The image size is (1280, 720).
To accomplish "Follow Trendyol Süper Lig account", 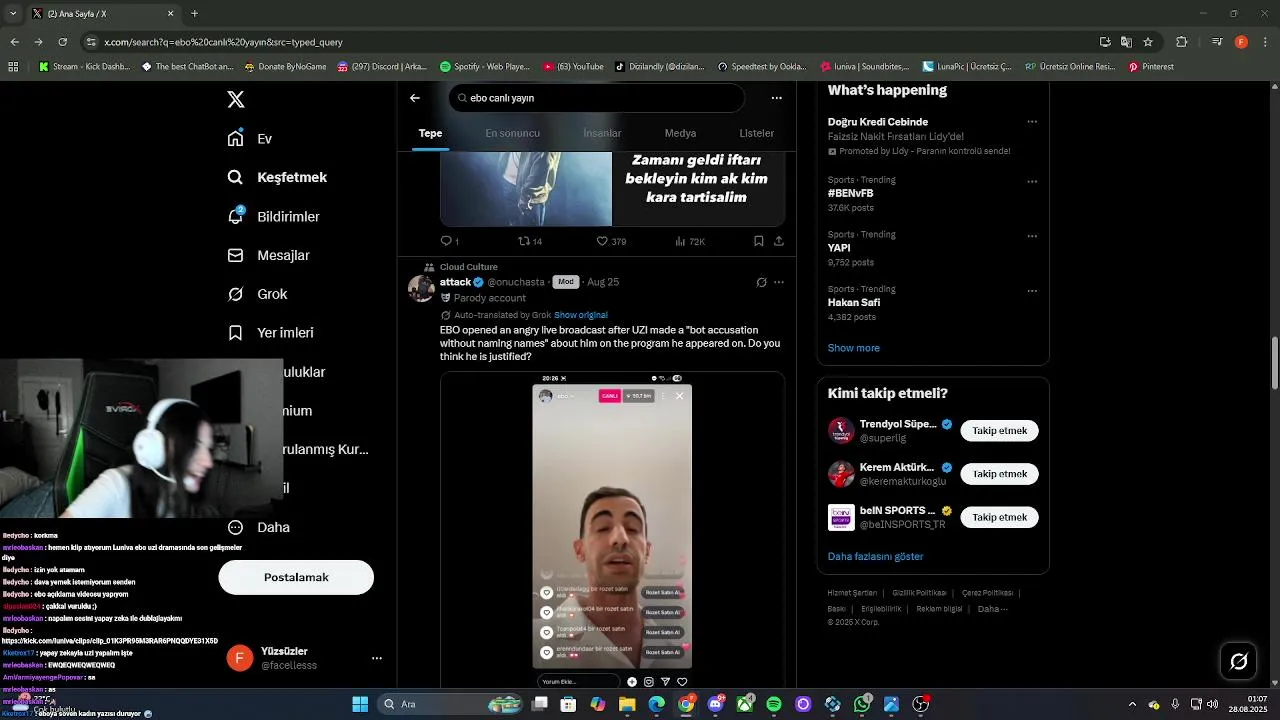I will coord(999,431).
